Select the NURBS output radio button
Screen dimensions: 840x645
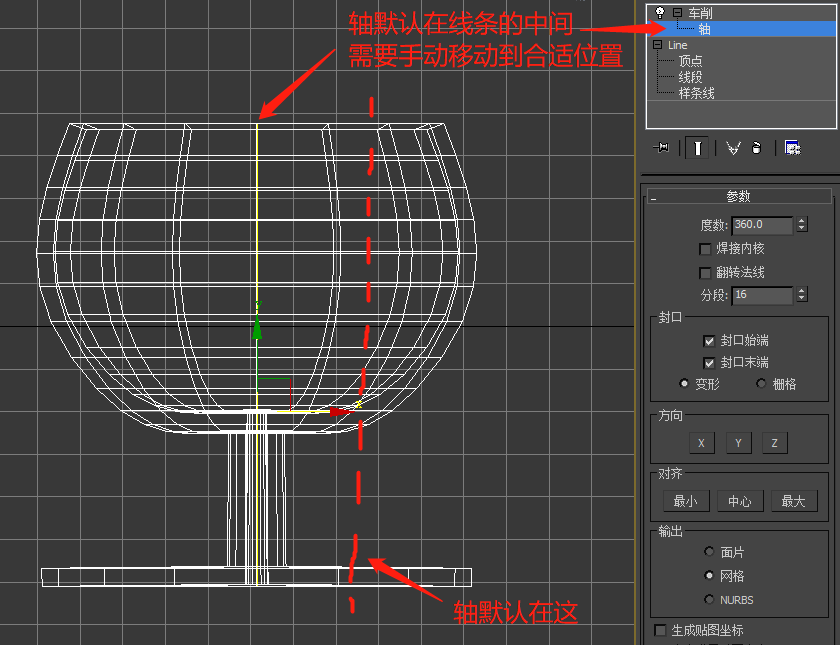click(x=709, y=600)
